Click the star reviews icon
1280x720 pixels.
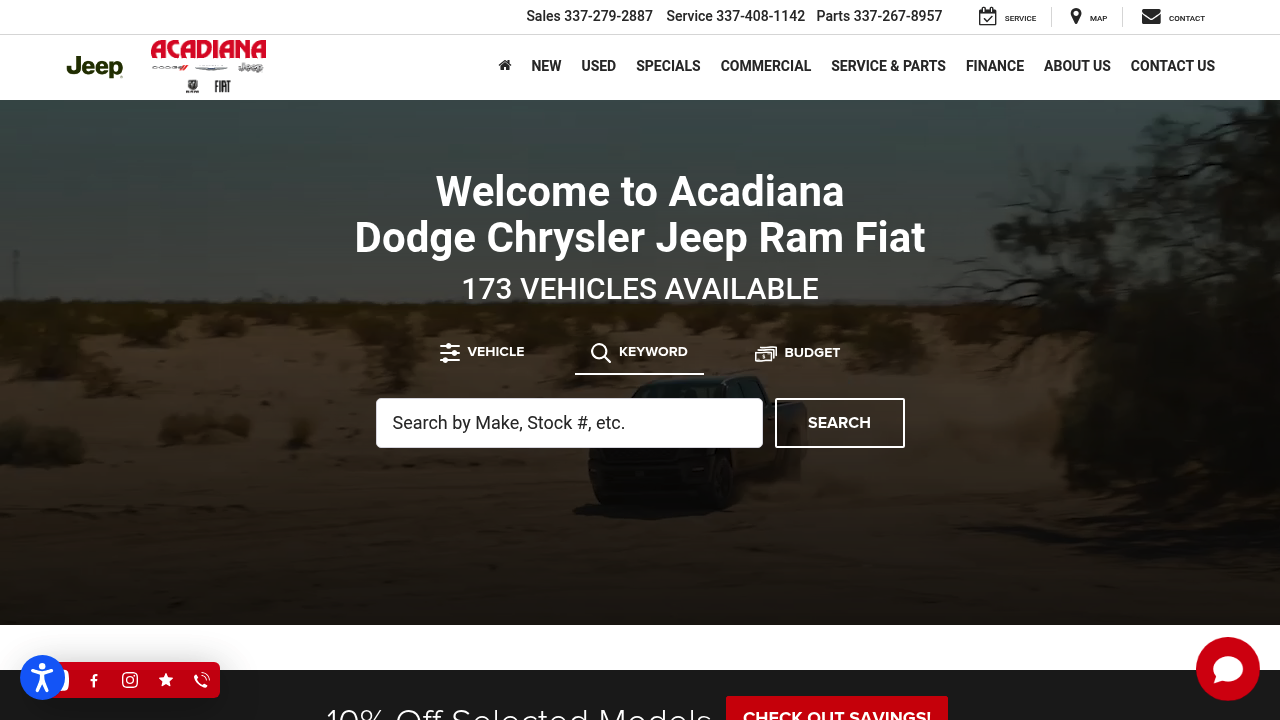point(166,680)
